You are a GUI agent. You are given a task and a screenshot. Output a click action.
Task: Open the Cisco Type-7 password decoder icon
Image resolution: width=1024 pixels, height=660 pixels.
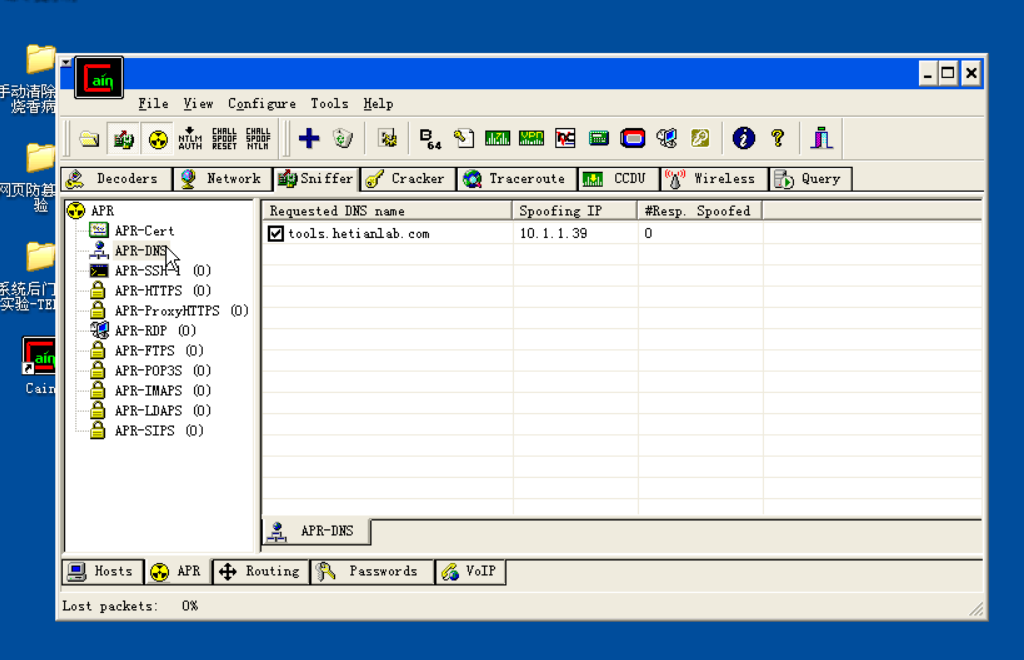(497, 138)
